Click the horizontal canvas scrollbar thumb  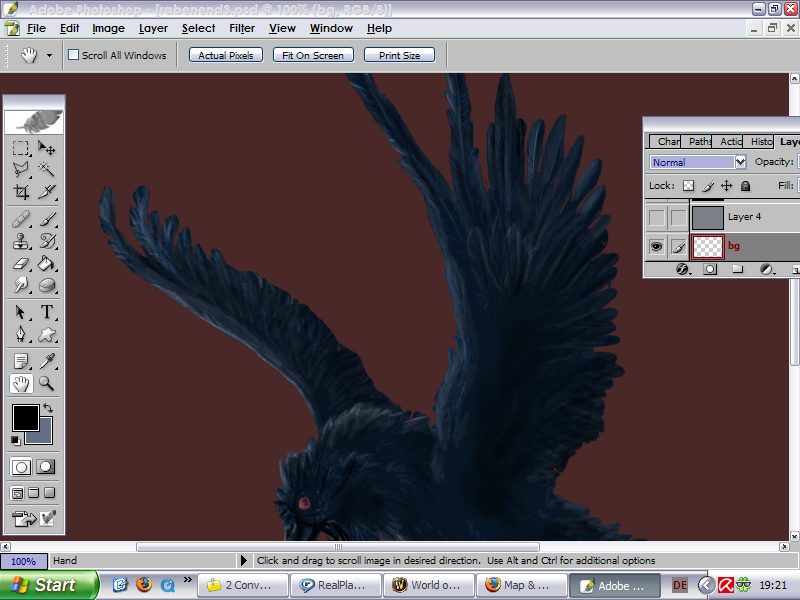click(x=338, y=547)
